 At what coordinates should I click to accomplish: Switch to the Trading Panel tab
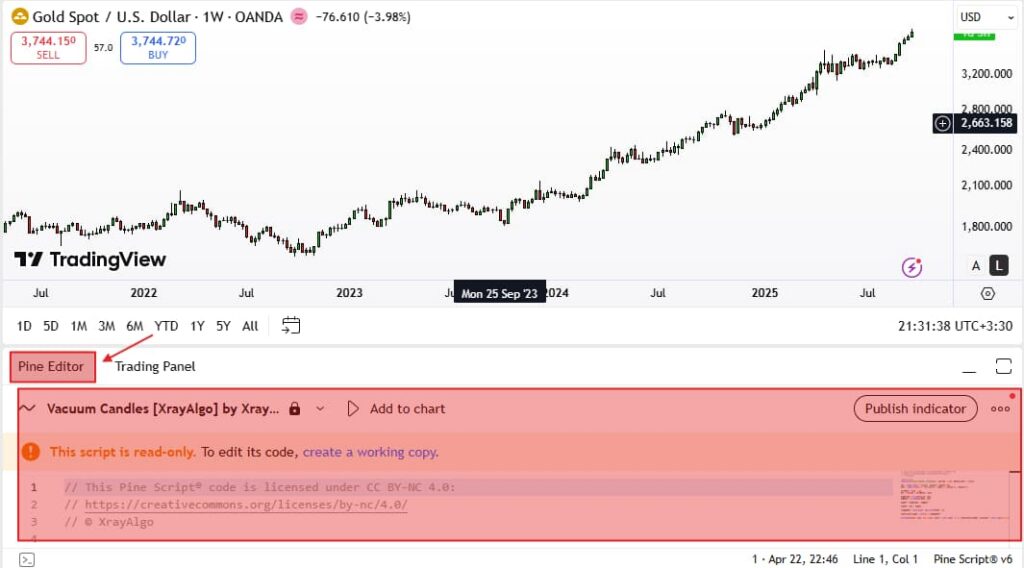155,366
